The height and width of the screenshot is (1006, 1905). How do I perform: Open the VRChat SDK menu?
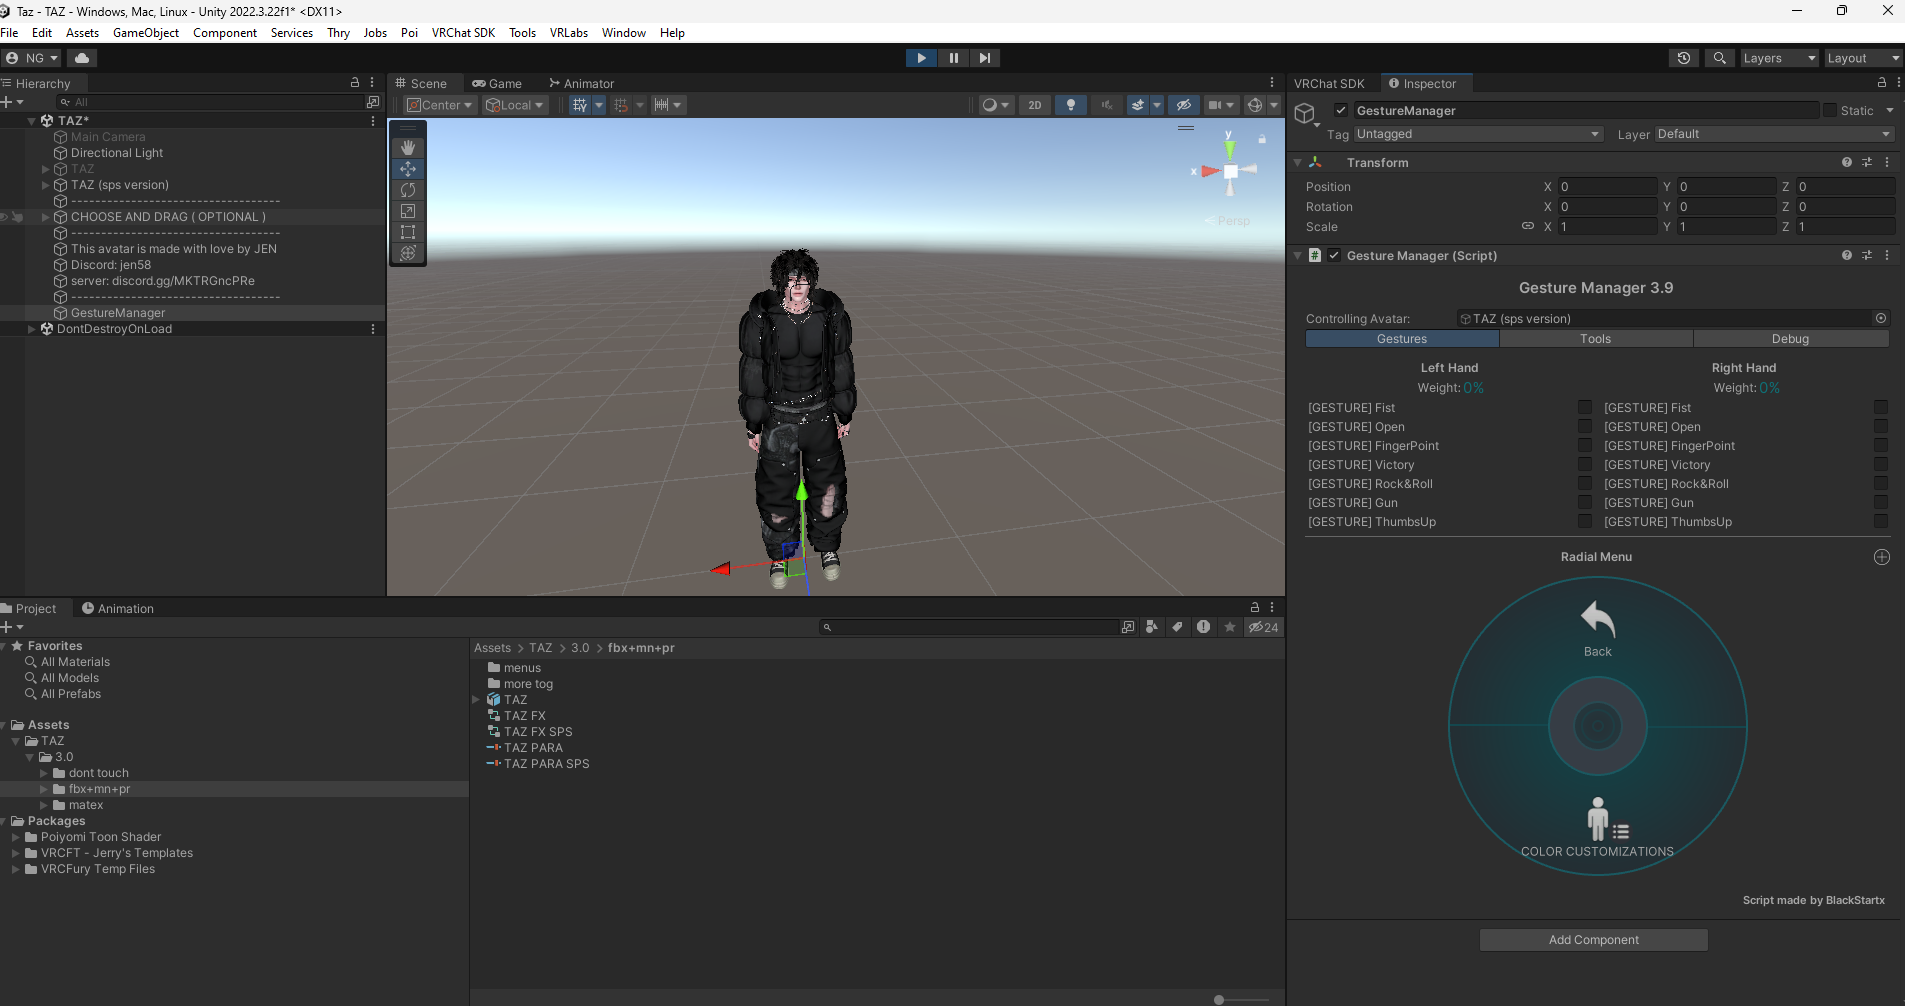click(x=463, y=32)
